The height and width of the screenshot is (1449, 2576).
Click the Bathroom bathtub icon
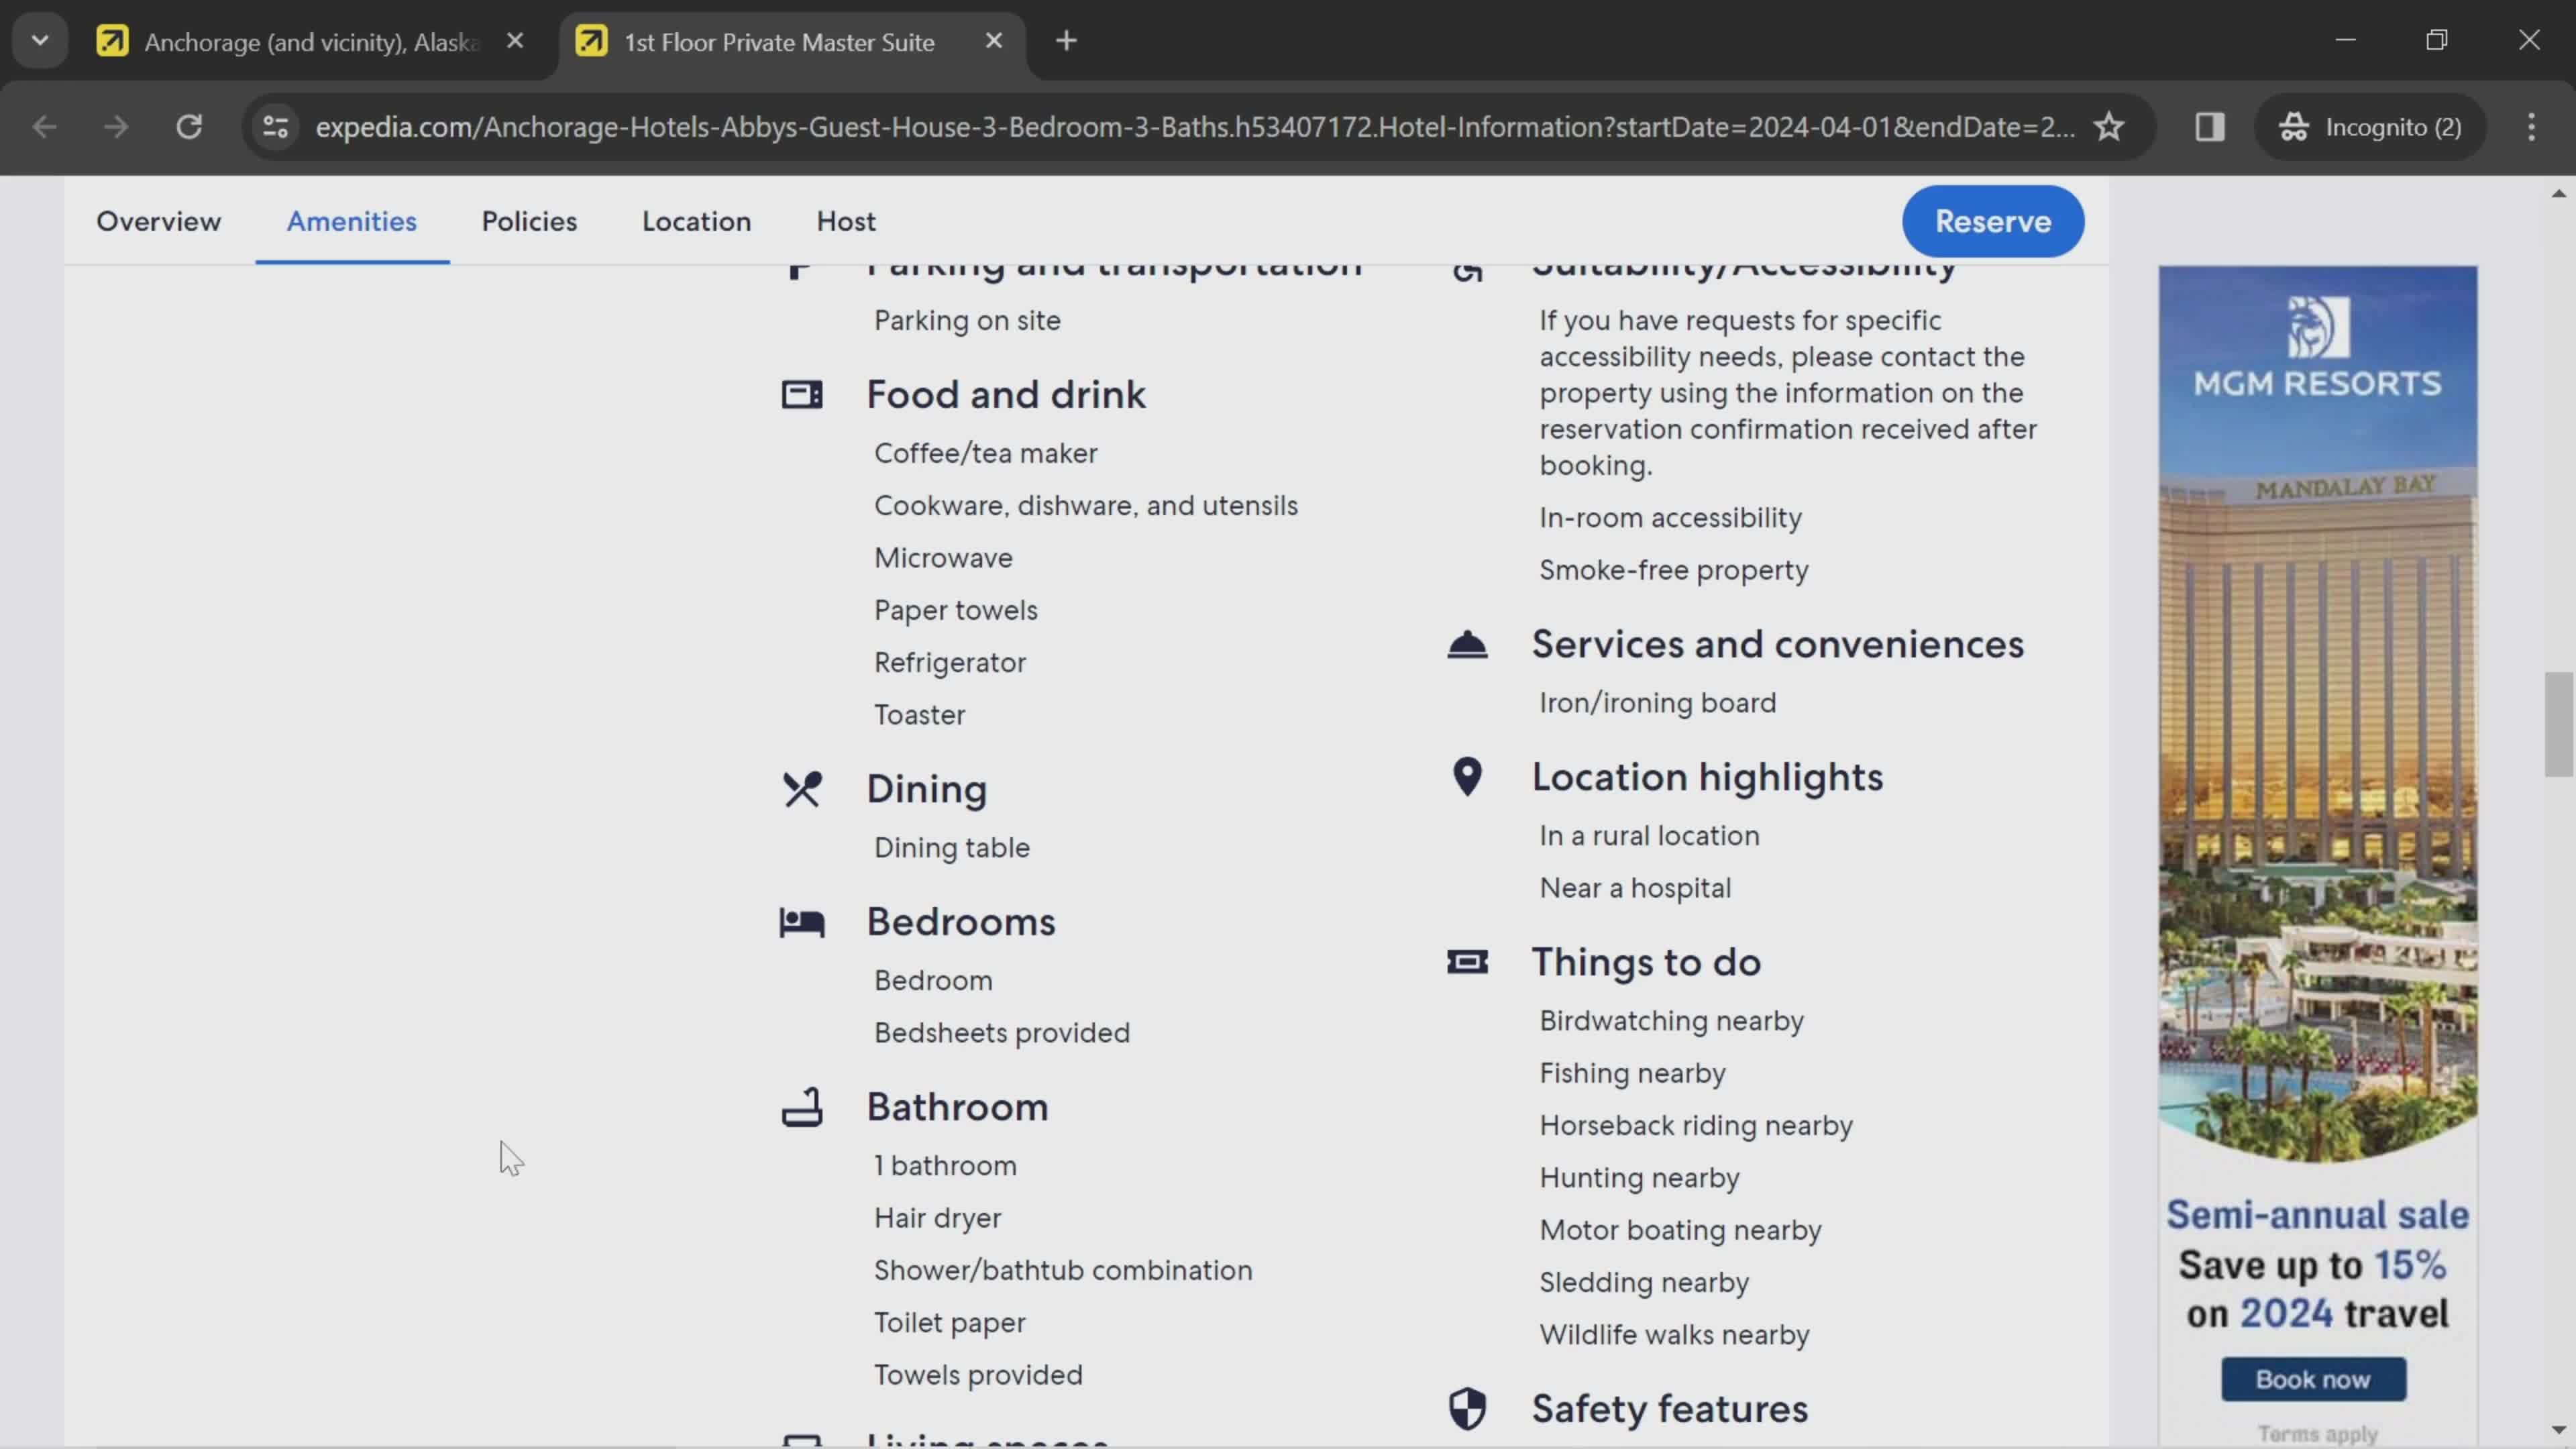click(802, 1107)
